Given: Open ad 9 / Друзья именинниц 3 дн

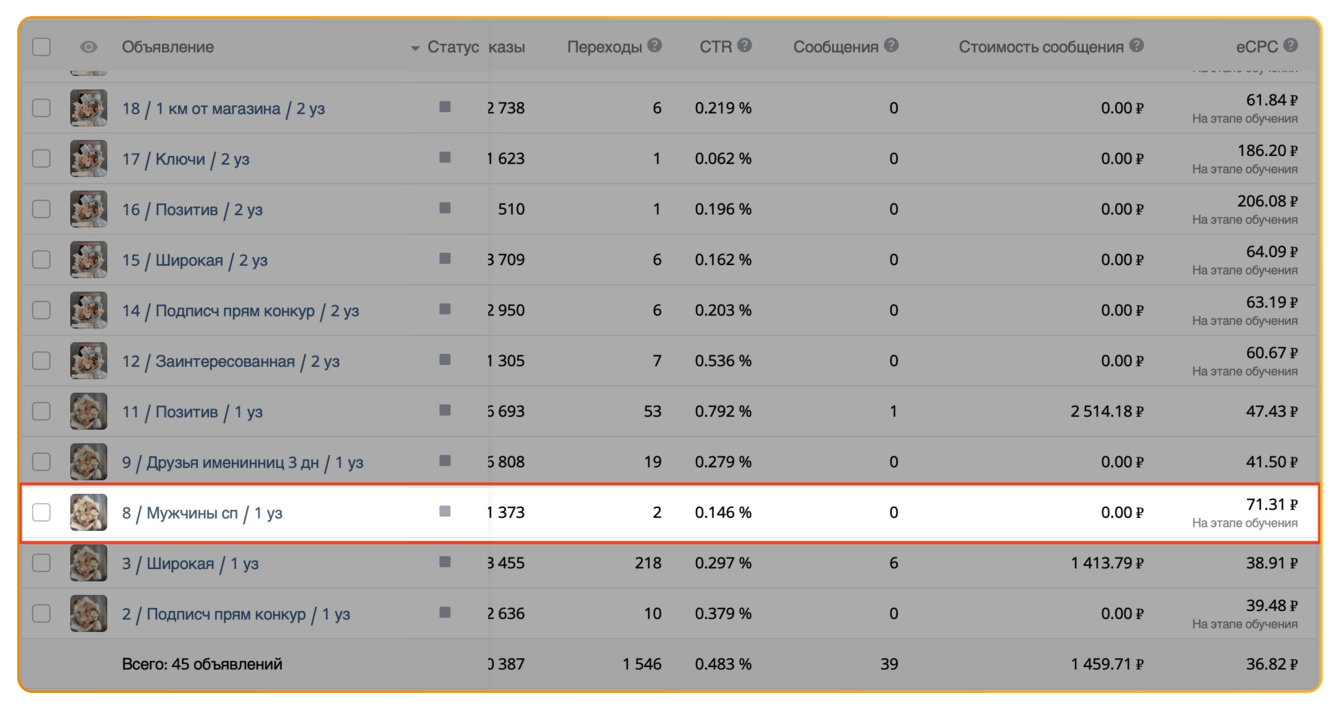Looking at the screenshot, I should (x=242, y=462).
